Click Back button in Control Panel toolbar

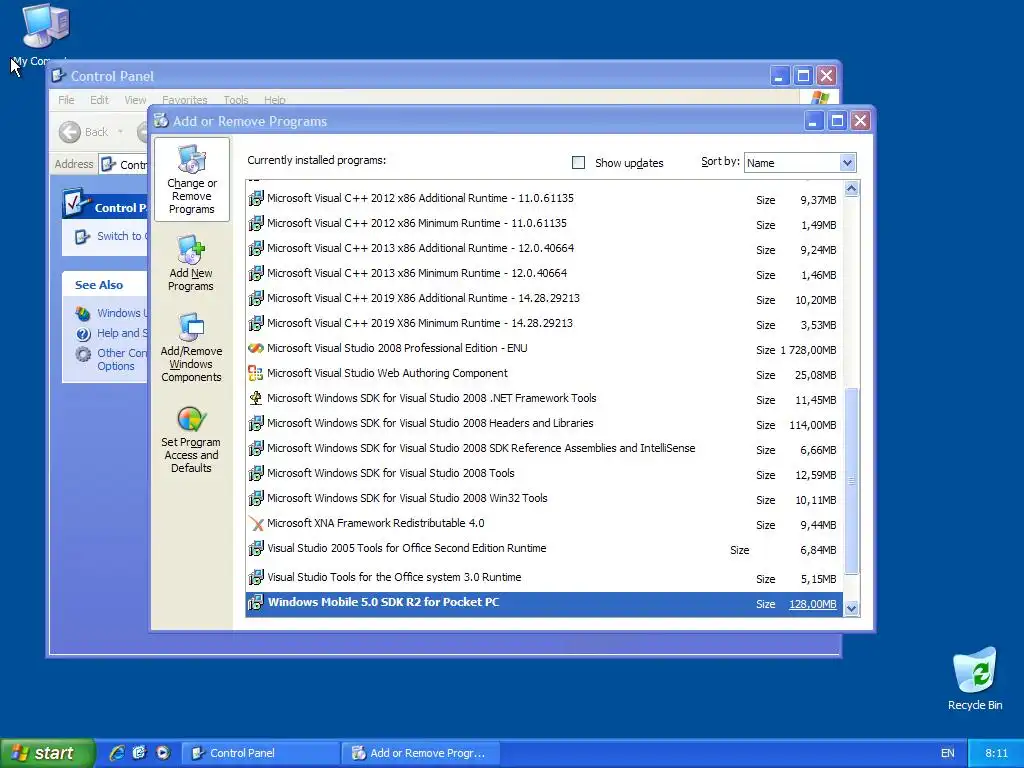coord(84,132)
